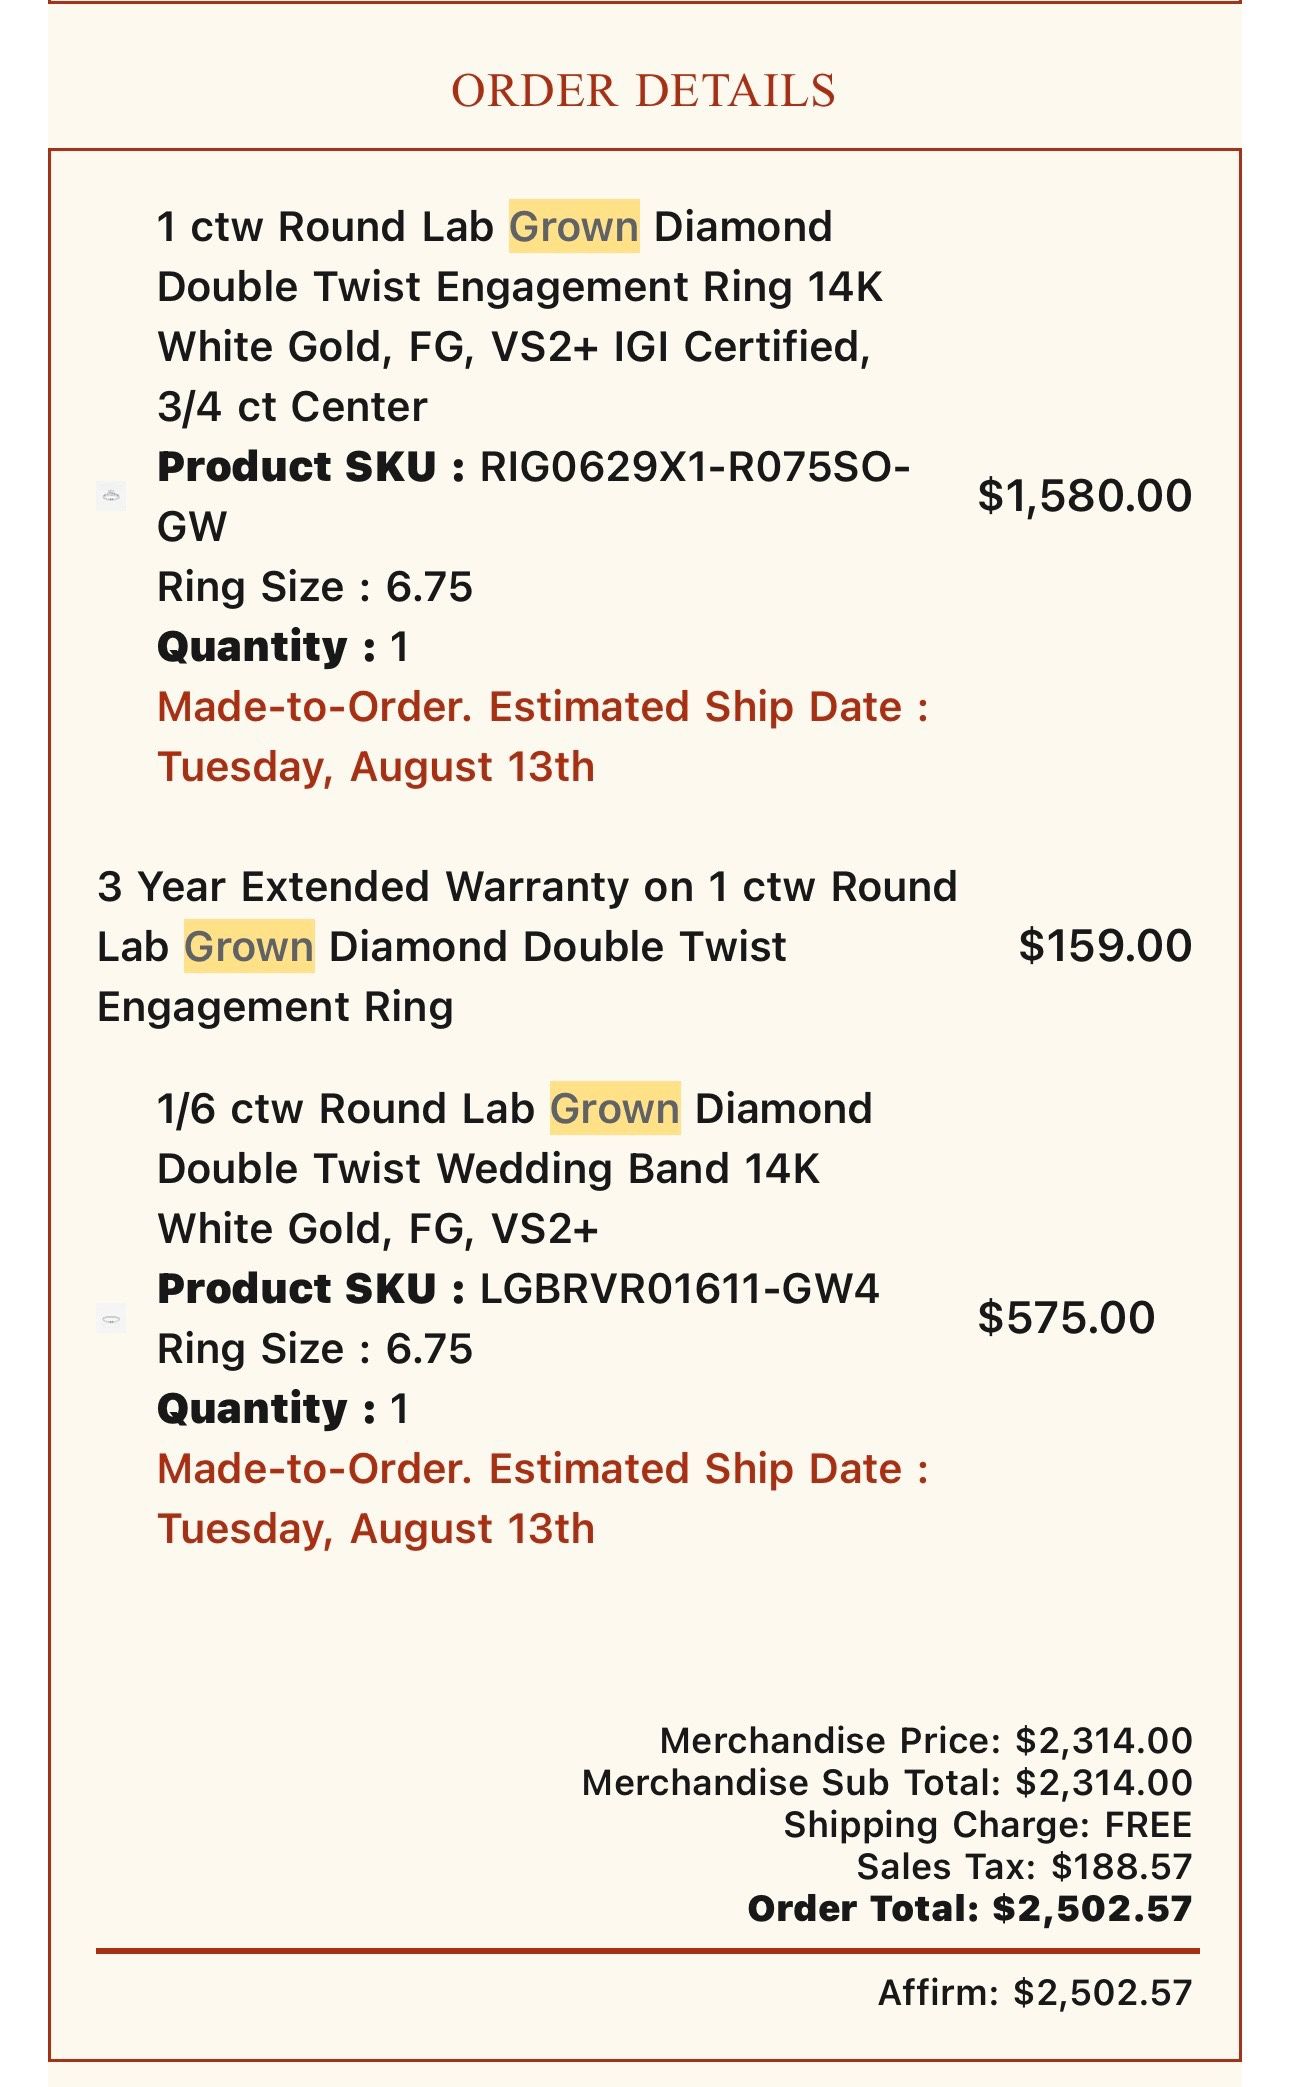Click the ORDER DETAILS heading
The height and width of the screenshot is (2087, 1290).
pyautogui.click(x=643, y=91)
